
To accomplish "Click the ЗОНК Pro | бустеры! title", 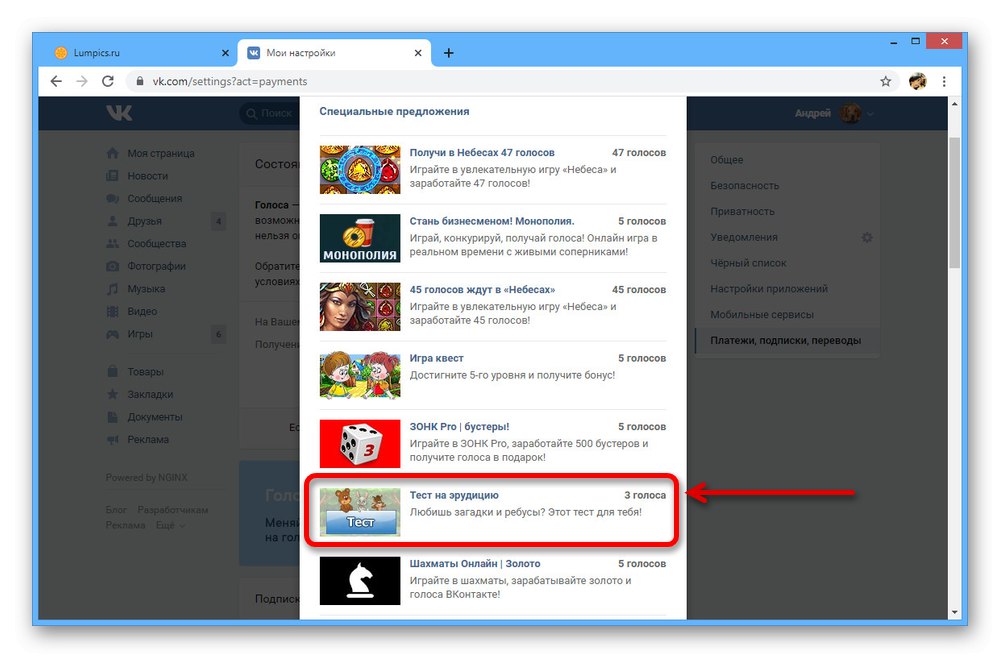I will tap(459, 427).
